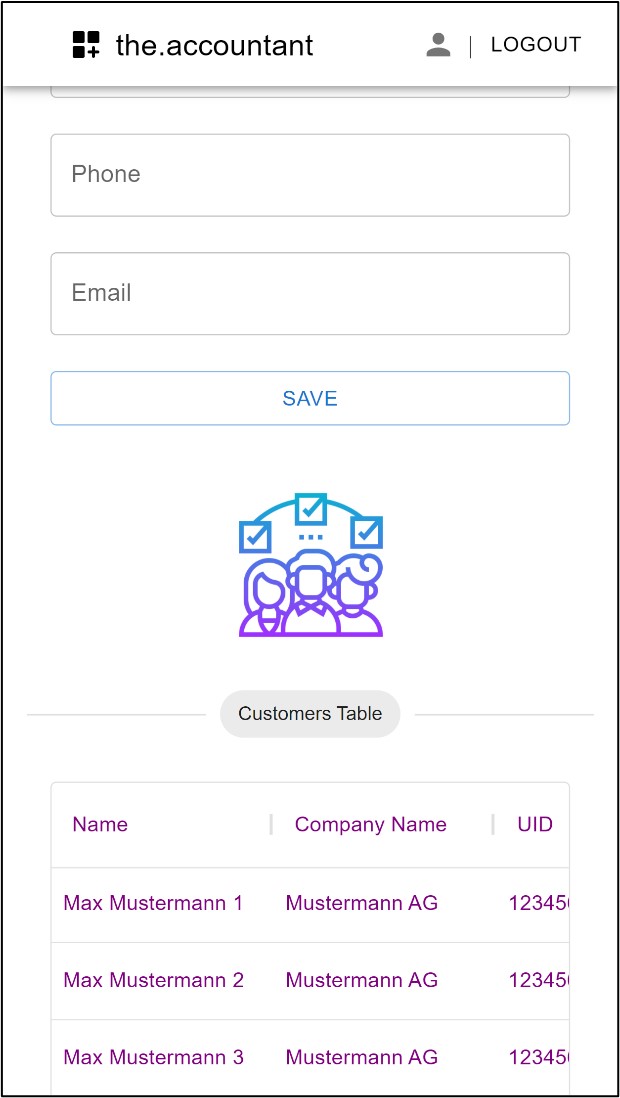Click Mustermann AG cell in first row

[x=362, y=903]
